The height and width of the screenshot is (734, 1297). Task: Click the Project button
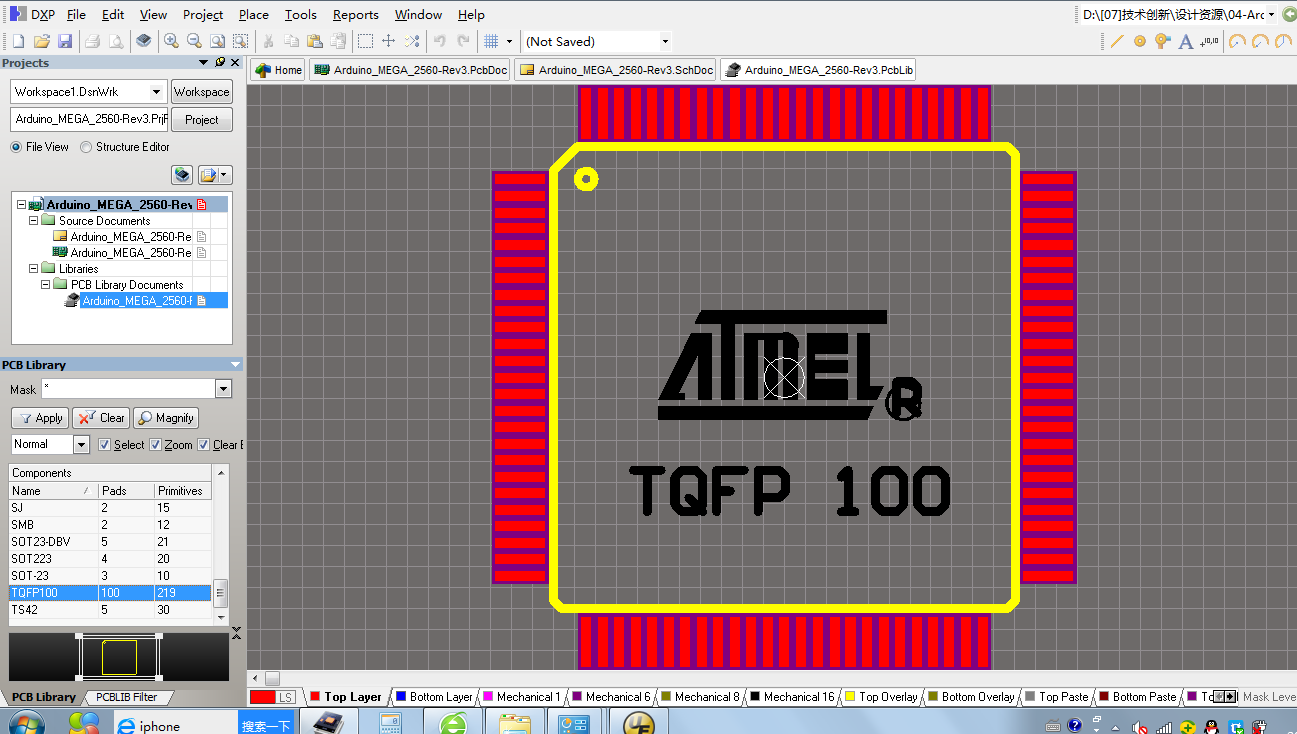click(x=201, y=120)
